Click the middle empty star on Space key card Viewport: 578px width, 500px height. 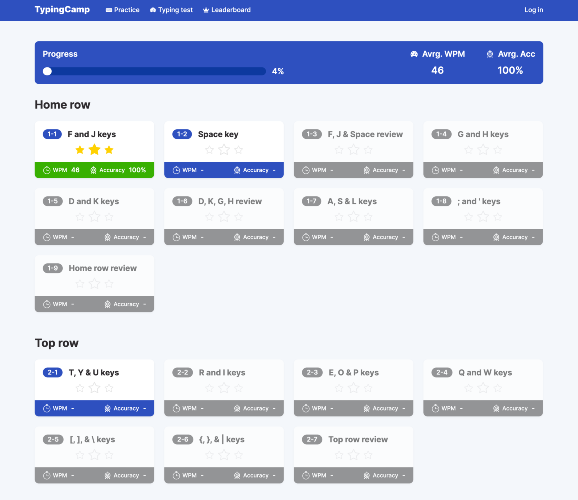pos(224,149)
